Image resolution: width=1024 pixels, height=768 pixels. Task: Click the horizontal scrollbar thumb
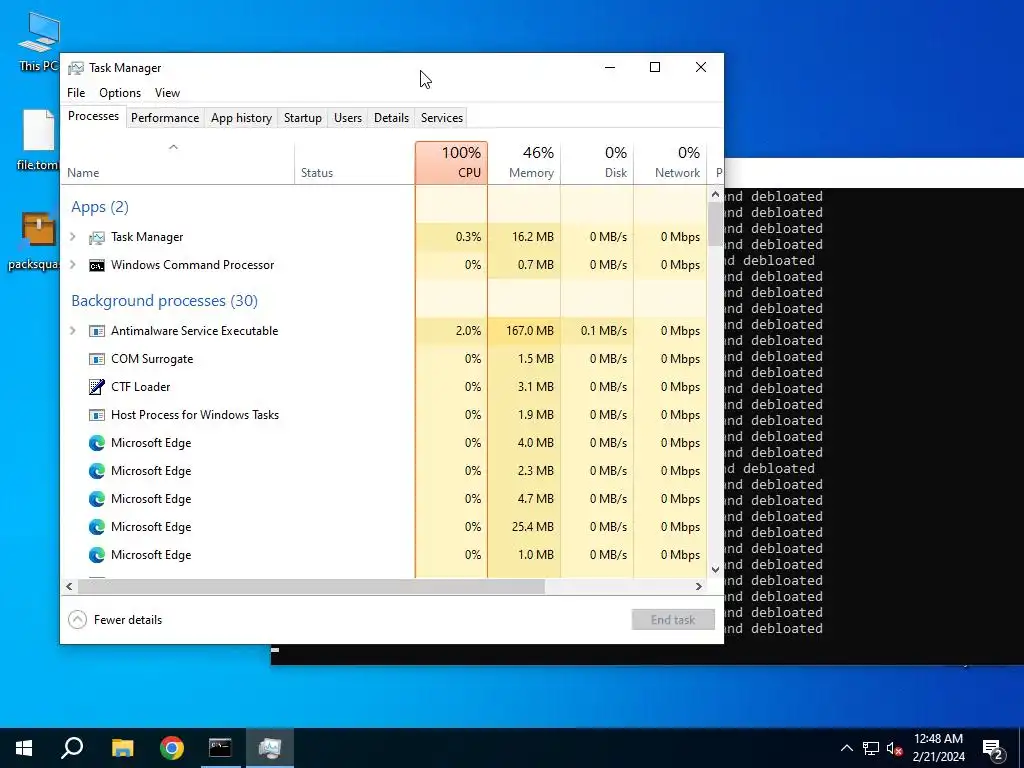[311, 586]
